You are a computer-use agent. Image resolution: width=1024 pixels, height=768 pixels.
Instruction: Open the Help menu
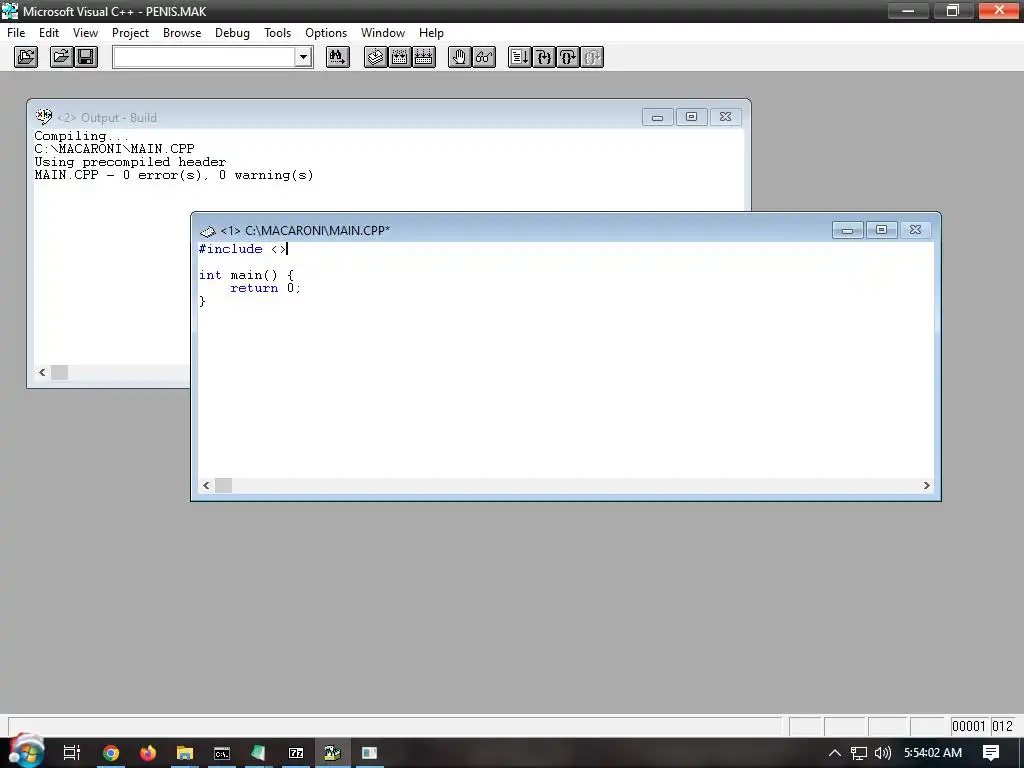pyautogui.click(x=431, y=33)
